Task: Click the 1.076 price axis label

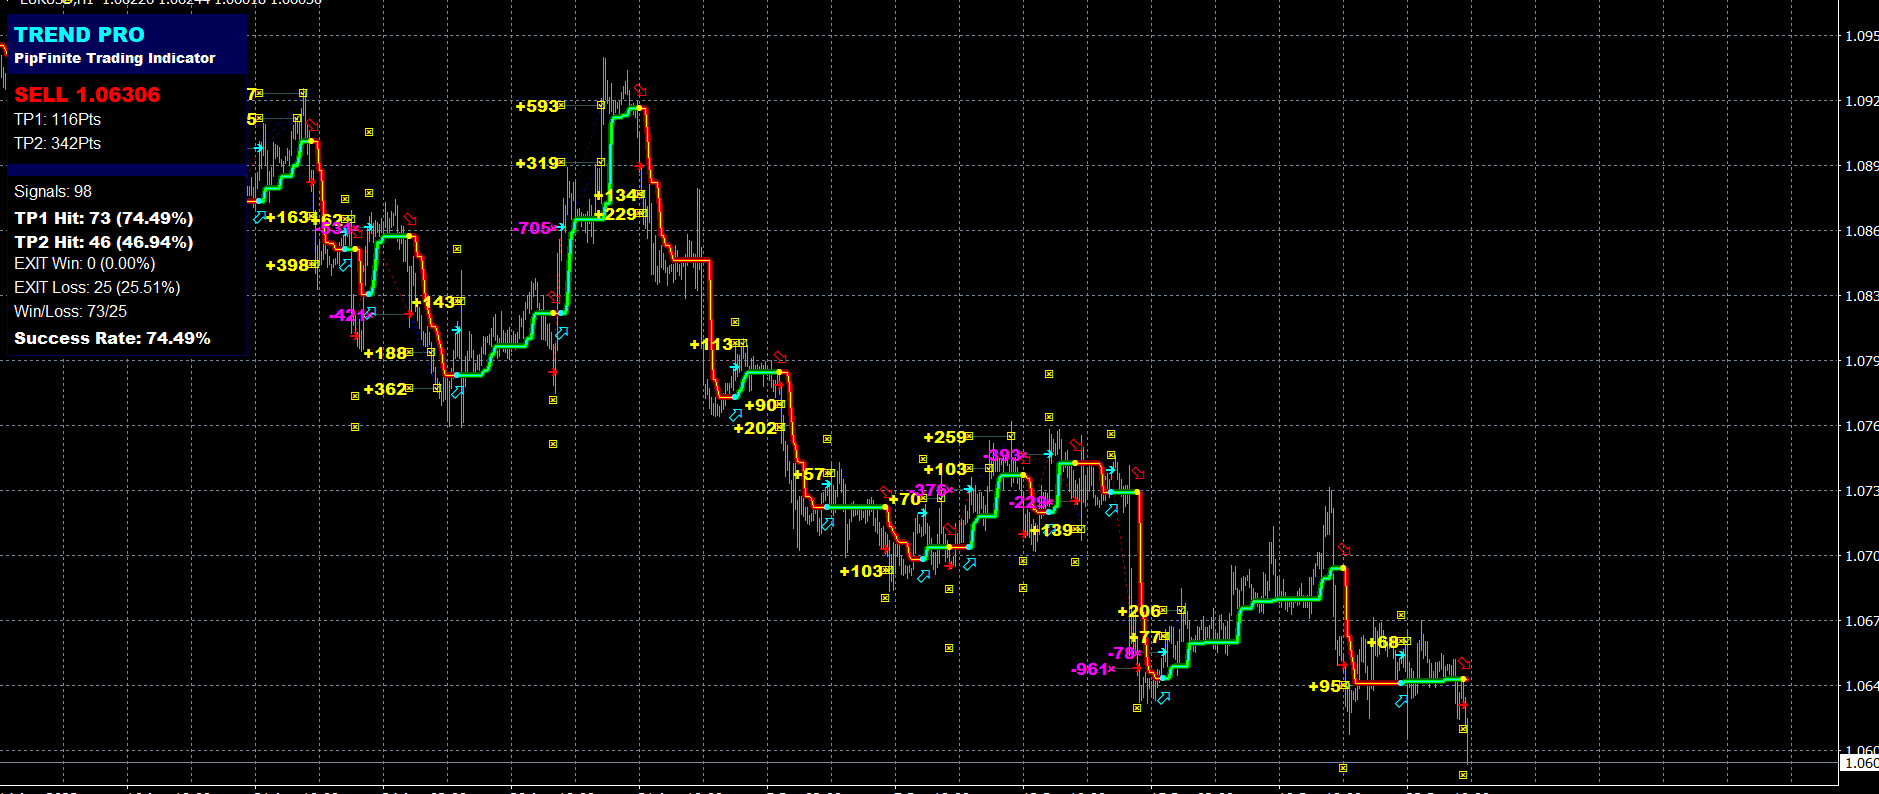Action: point(1862,426)
